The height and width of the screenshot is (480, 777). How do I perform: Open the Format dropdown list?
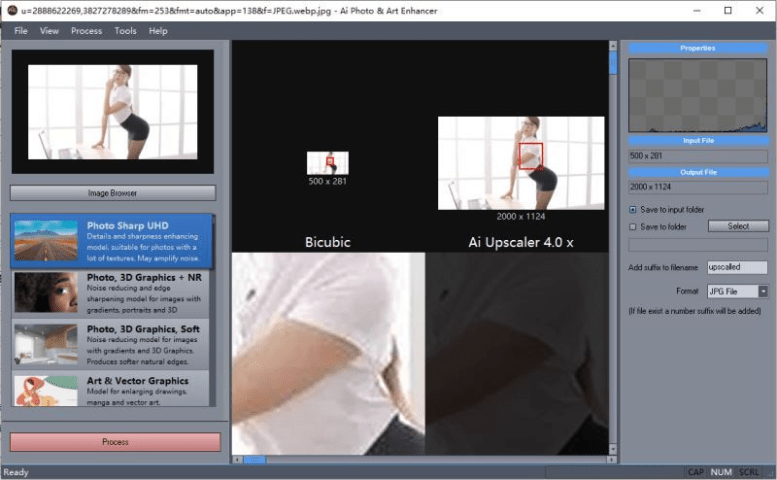(x=763, y=291)
